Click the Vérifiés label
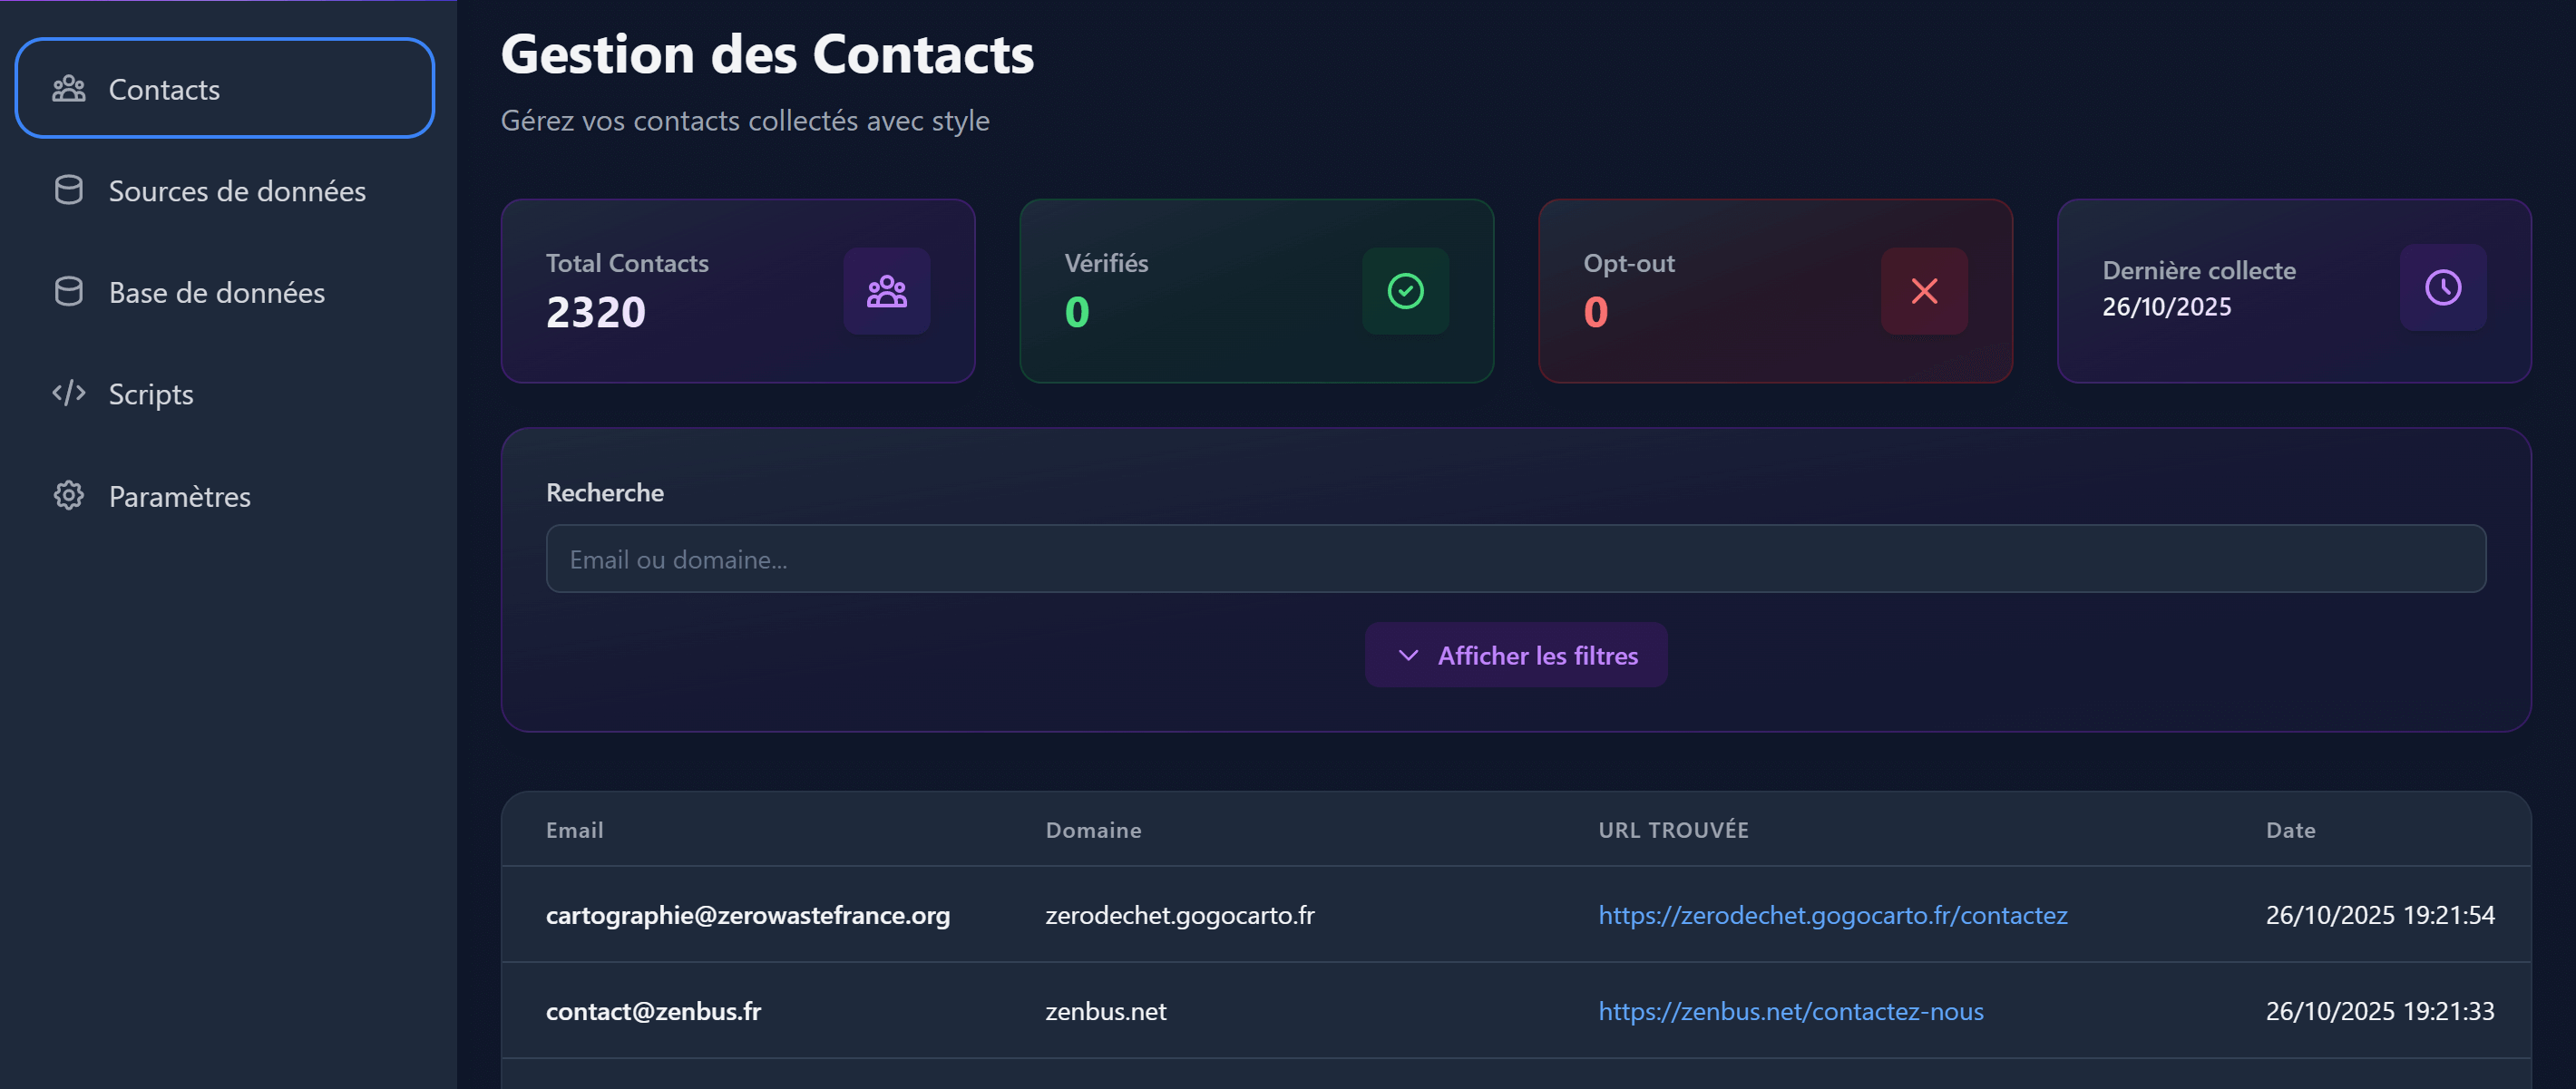 pyautogui.click(x=1106, y=263)
